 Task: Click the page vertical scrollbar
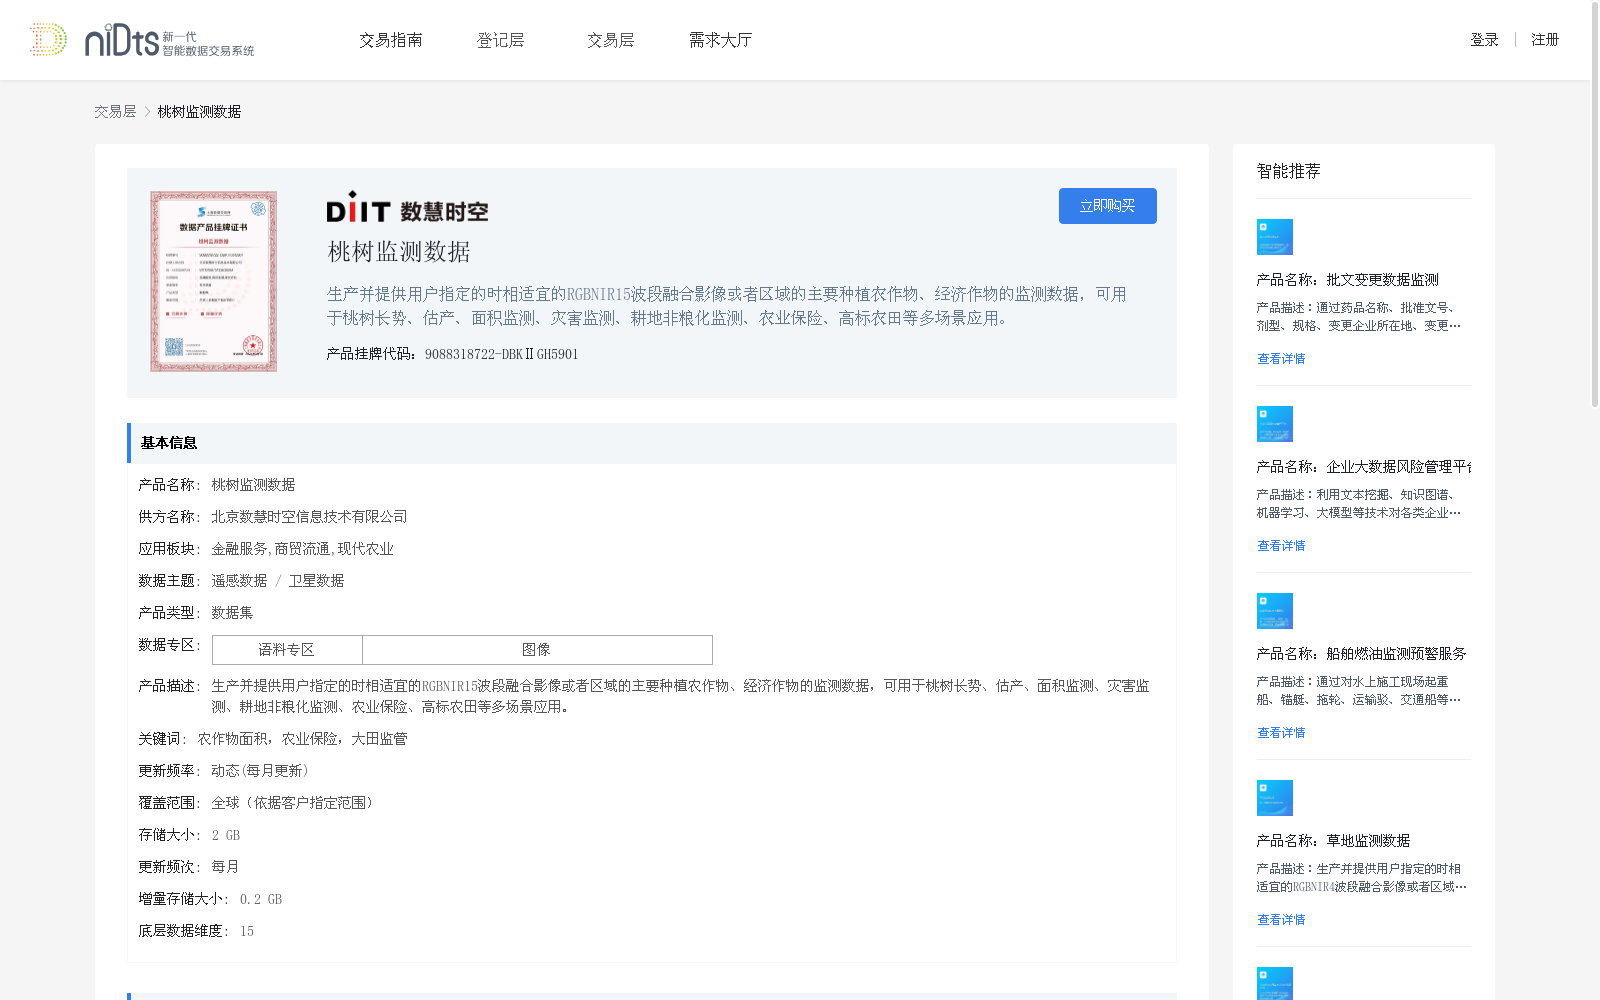coord(1595,205)
